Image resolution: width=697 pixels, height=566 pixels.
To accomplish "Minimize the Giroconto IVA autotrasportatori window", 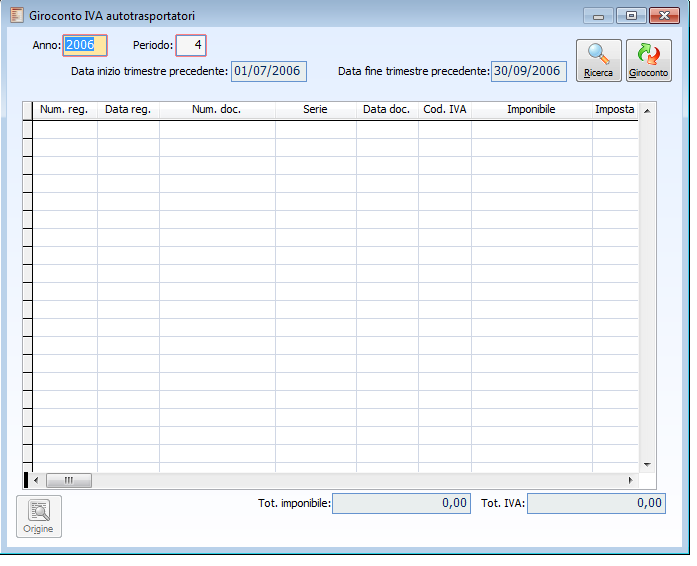I will (598, 16).
